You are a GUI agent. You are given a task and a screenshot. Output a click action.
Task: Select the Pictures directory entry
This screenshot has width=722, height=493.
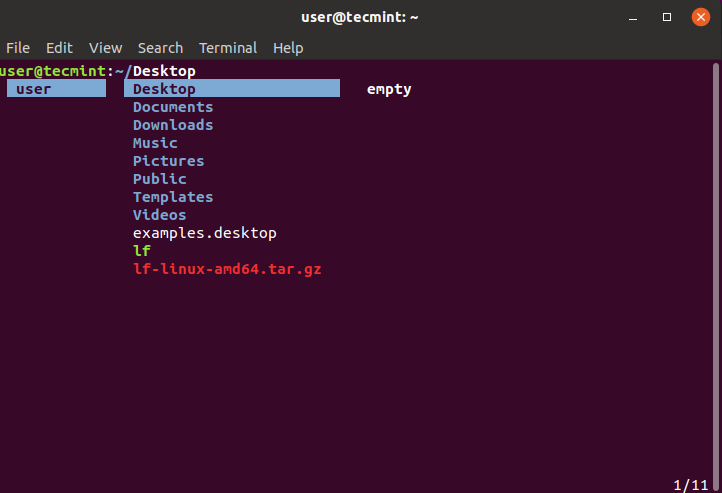pyautogui.click(x=168, y=161)
